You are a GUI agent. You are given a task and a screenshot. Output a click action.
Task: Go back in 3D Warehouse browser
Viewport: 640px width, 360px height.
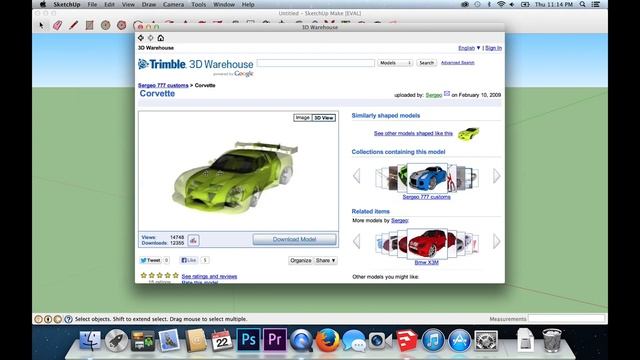click(x=141, y=38)
